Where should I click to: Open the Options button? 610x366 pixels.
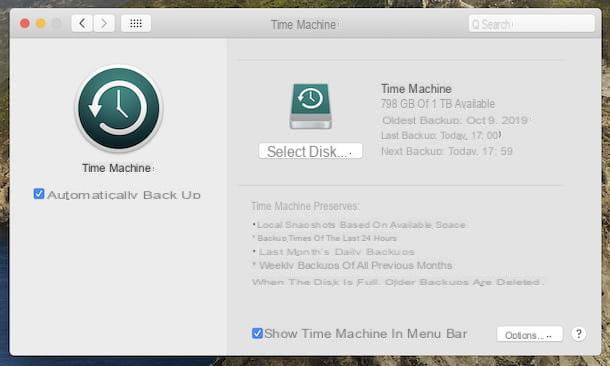coord(530,334)
